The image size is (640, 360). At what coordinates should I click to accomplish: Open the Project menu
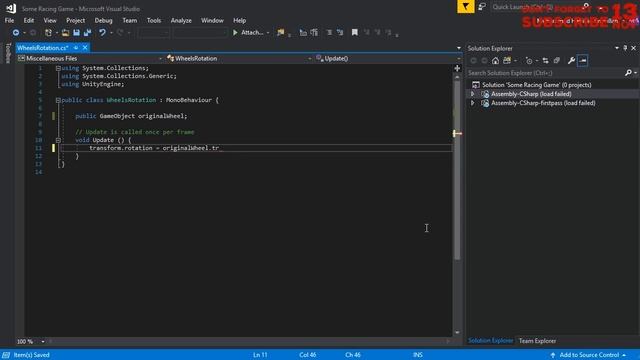(x=76, y=20)
